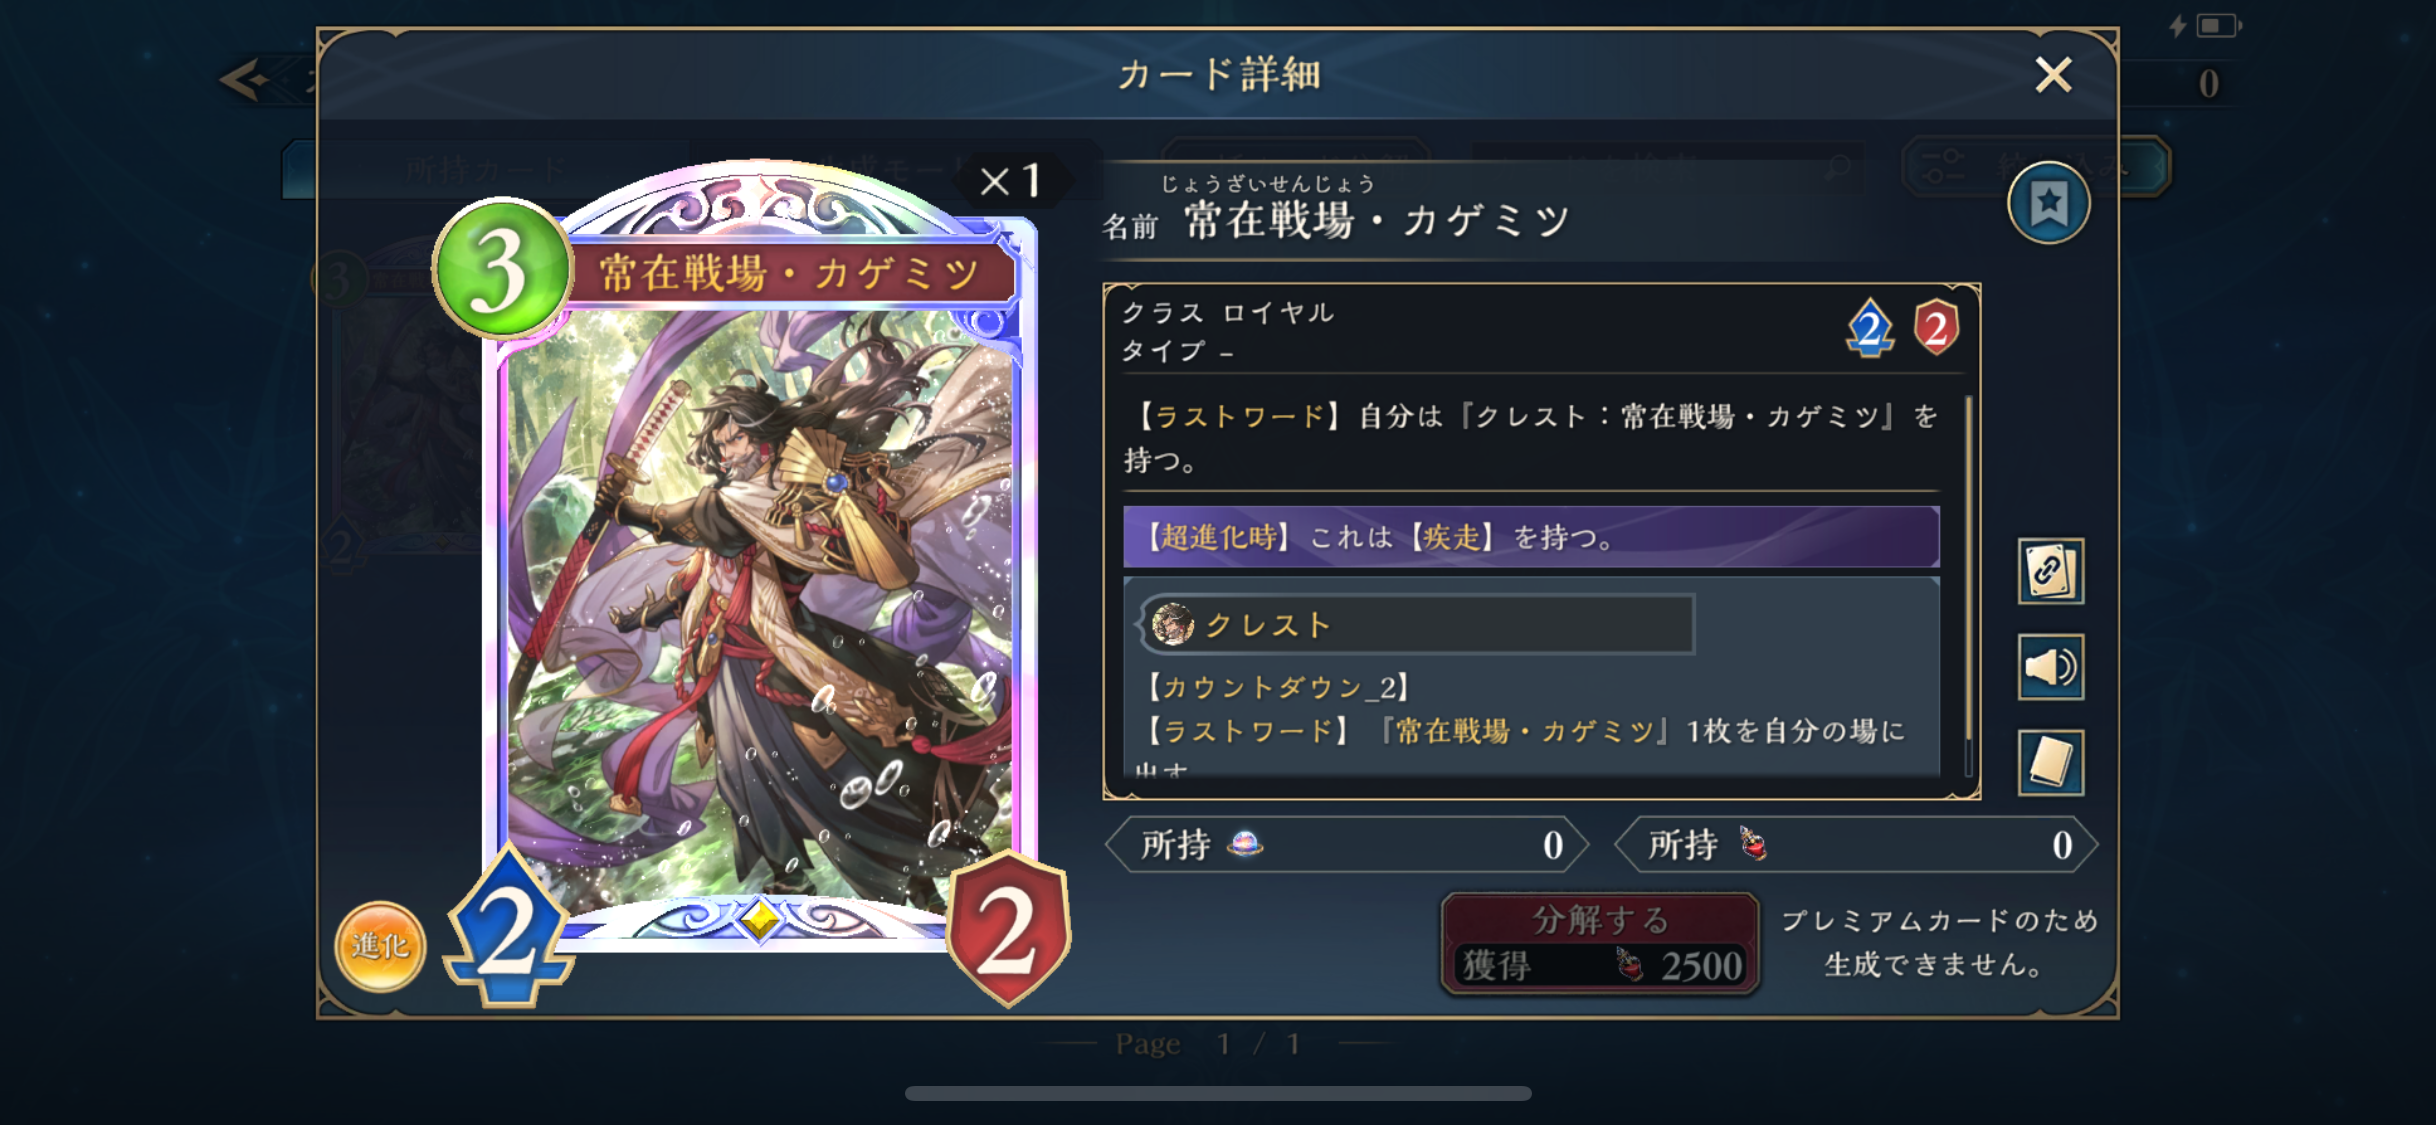
Task: Toggle the orange 進化 evolve button
Action: [380, 946]
